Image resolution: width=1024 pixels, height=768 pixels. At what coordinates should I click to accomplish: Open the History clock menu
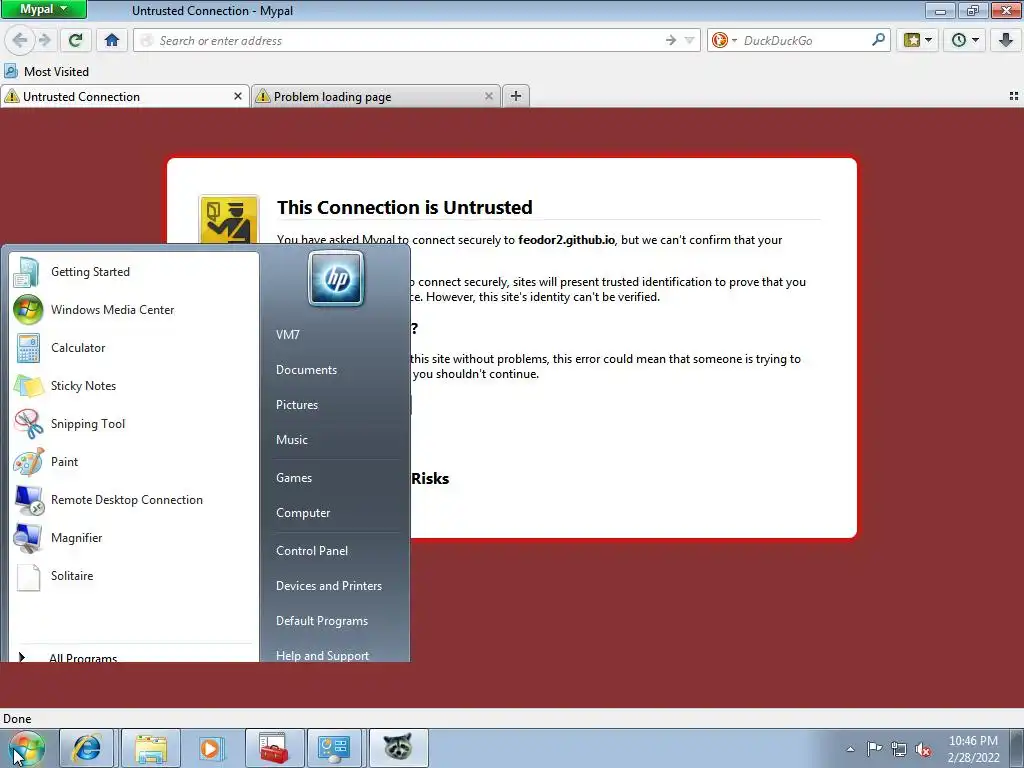click(965, 40)
